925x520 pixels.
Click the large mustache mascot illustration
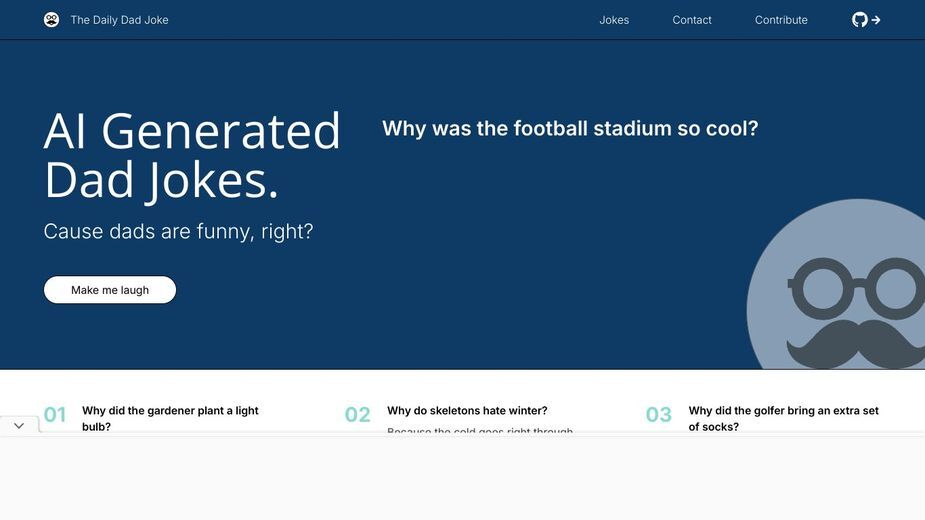coord(835,284)
